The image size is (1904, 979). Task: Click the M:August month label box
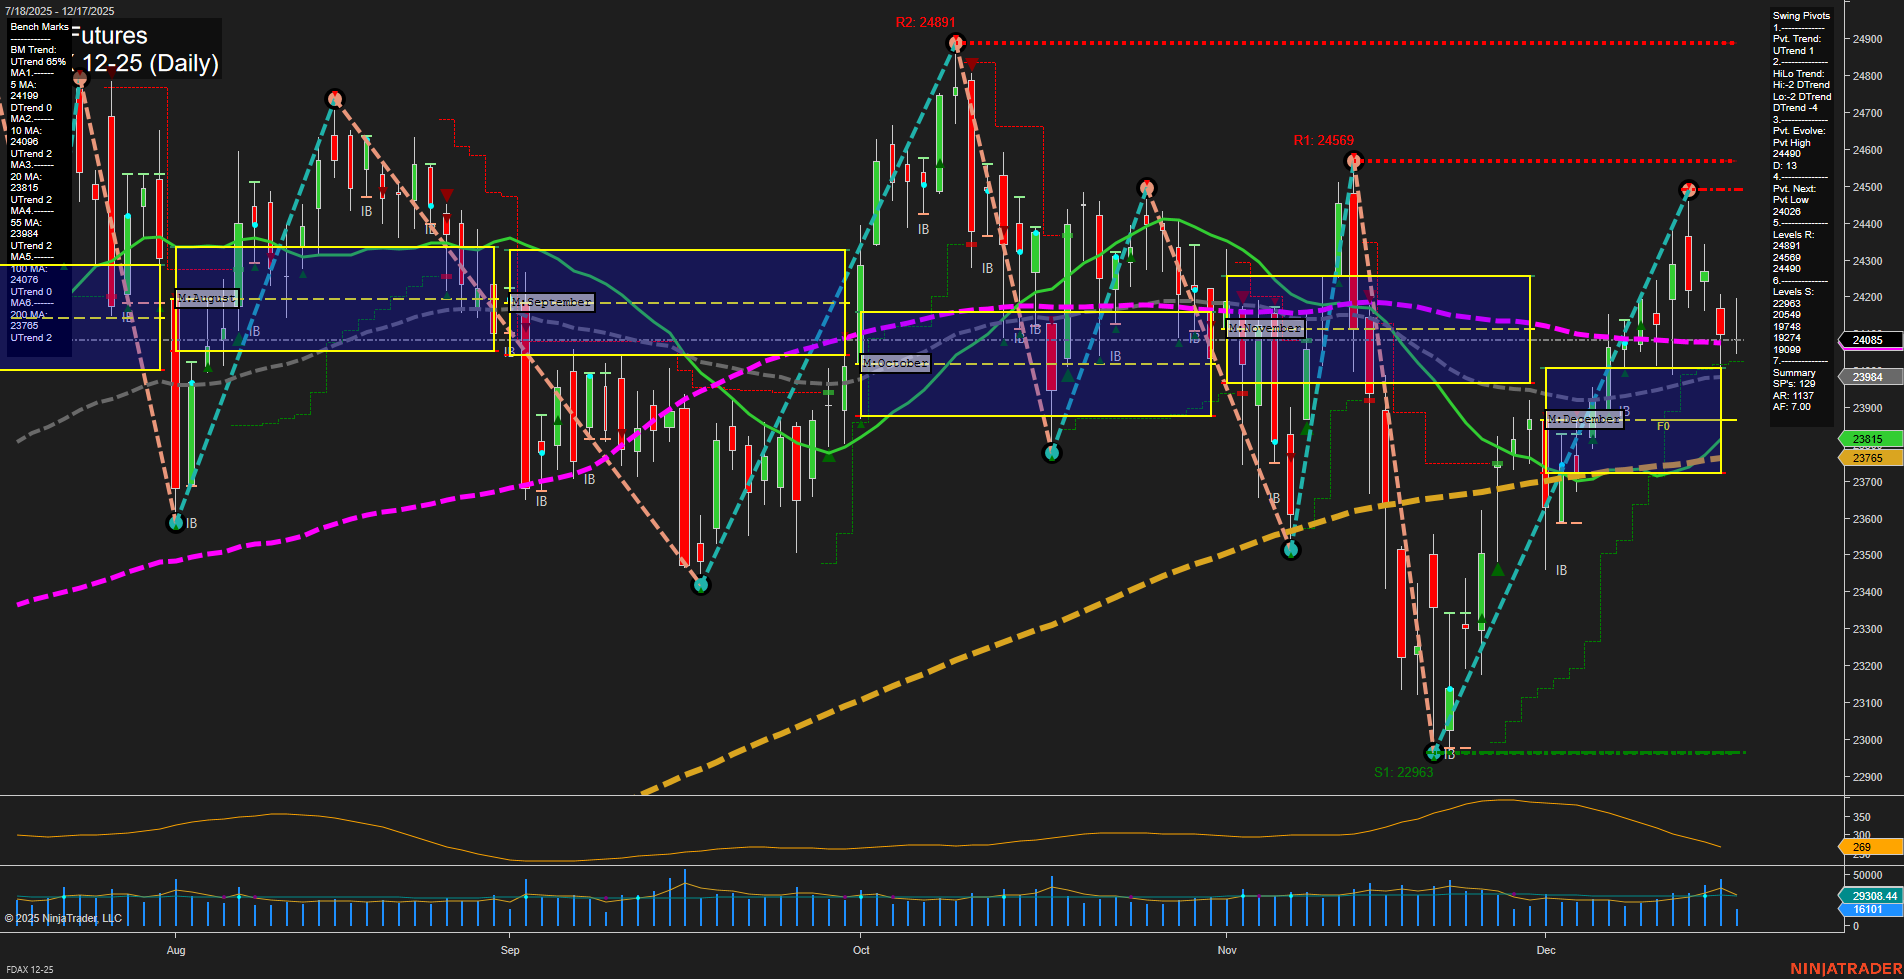tap(206, 298)
